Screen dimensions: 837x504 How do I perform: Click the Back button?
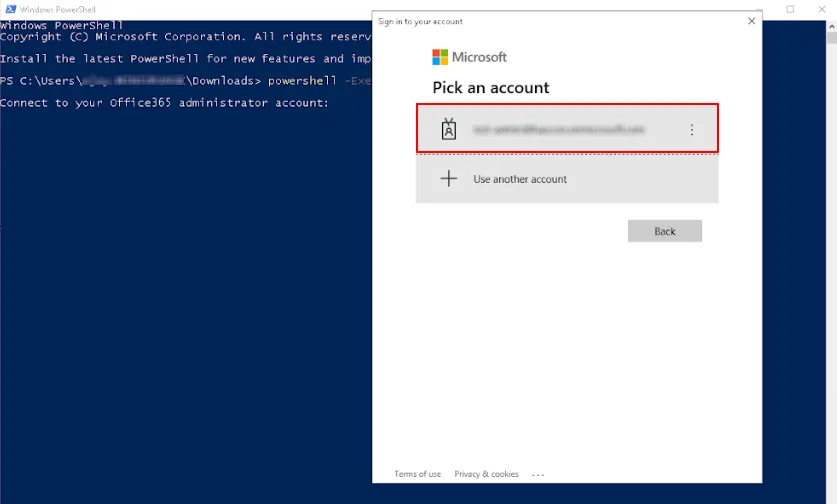[x=665, y=231]
